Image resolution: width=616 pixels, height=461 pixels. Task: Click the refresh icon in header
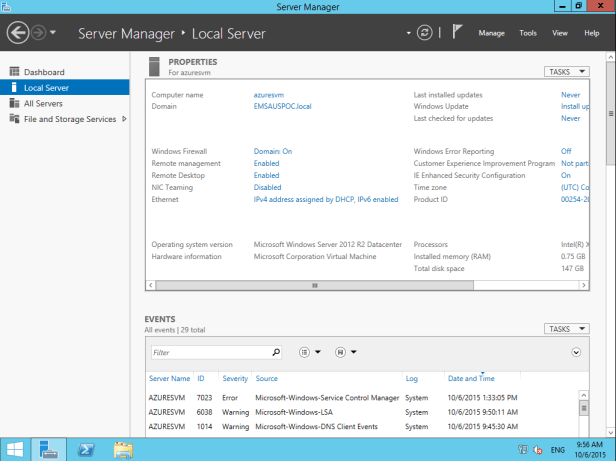click(x=425, y=33)
